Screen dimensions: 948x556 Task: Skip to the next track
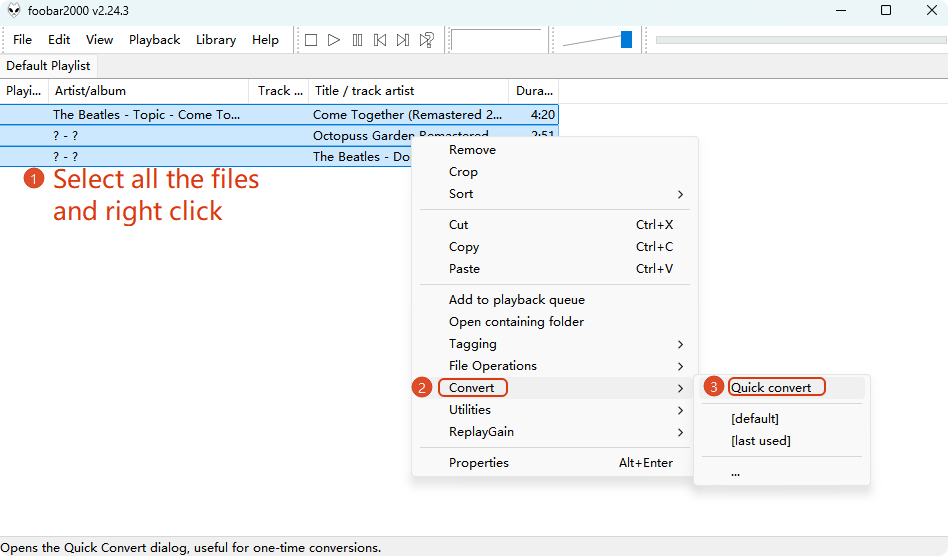tap(403, 40)
